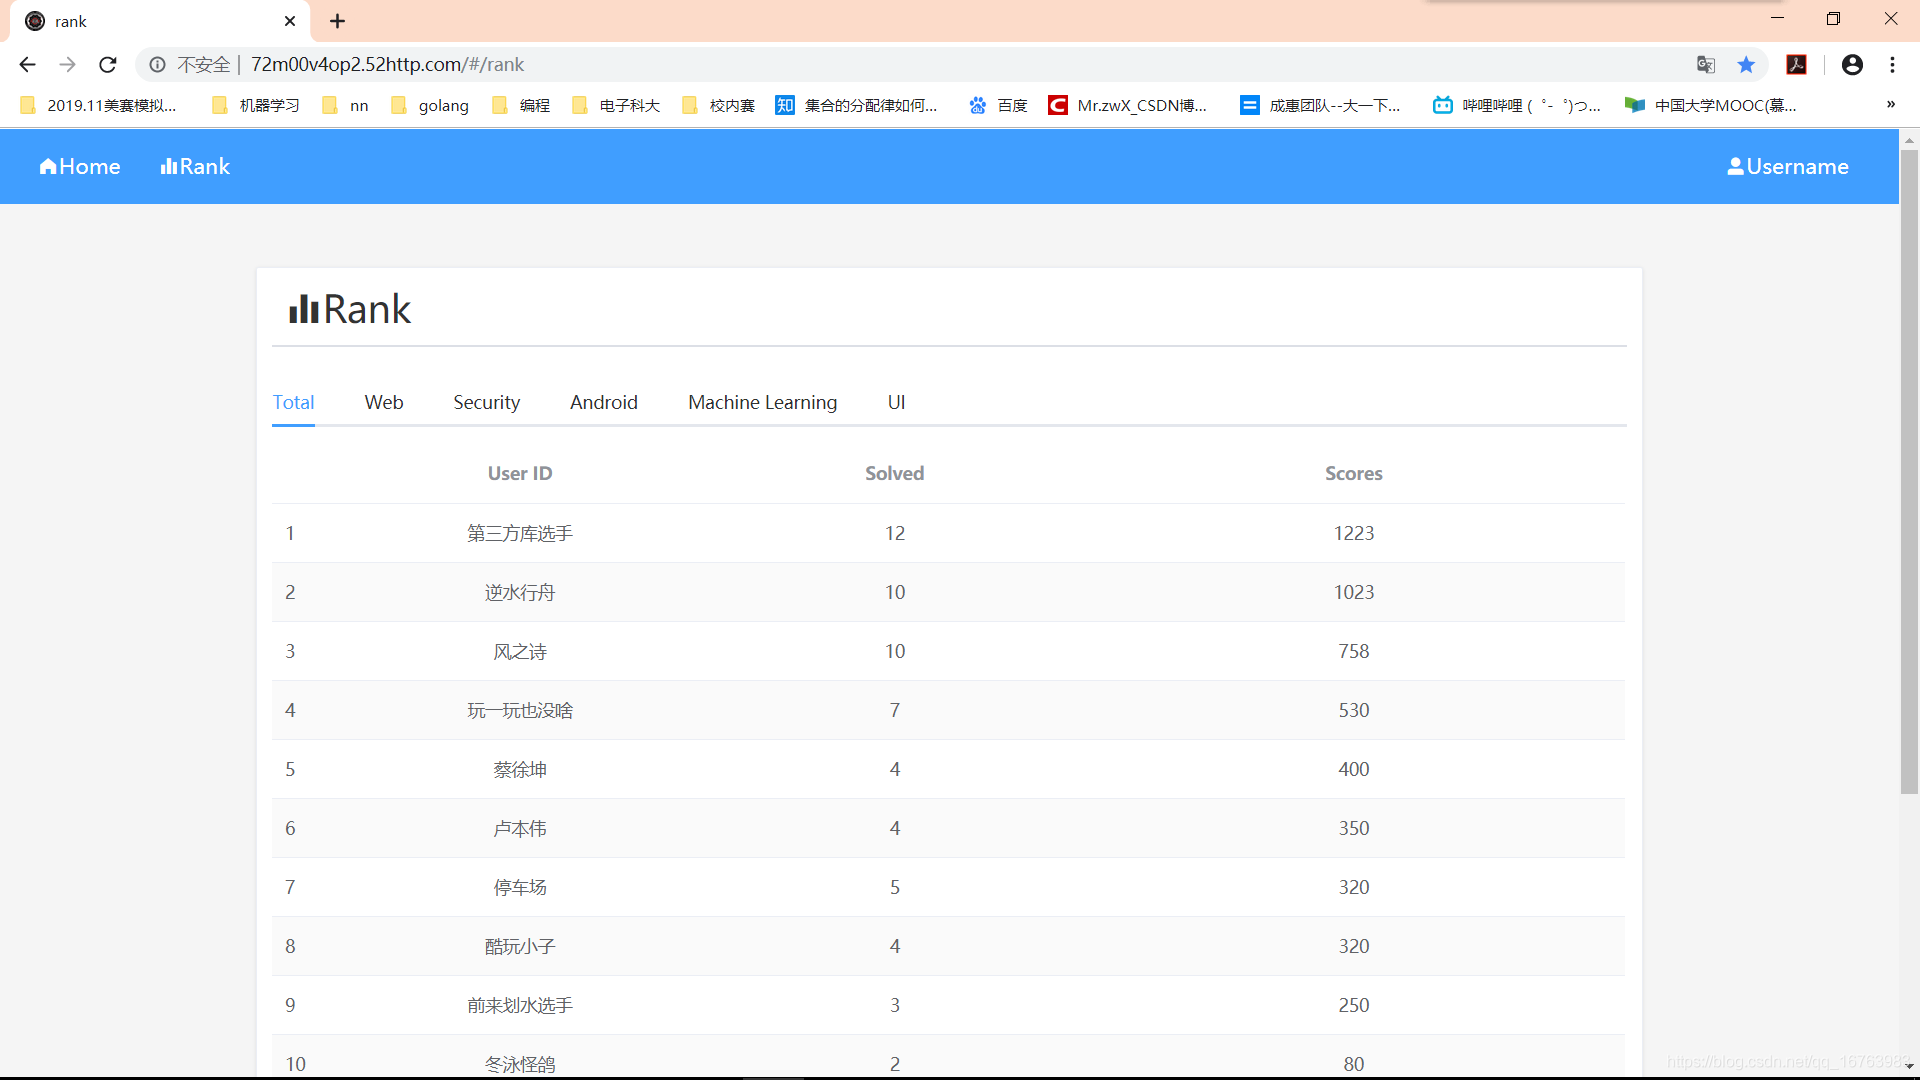Click the browser reload icon
This screenshot has height=1080, width=1920.
pos(108,65)
